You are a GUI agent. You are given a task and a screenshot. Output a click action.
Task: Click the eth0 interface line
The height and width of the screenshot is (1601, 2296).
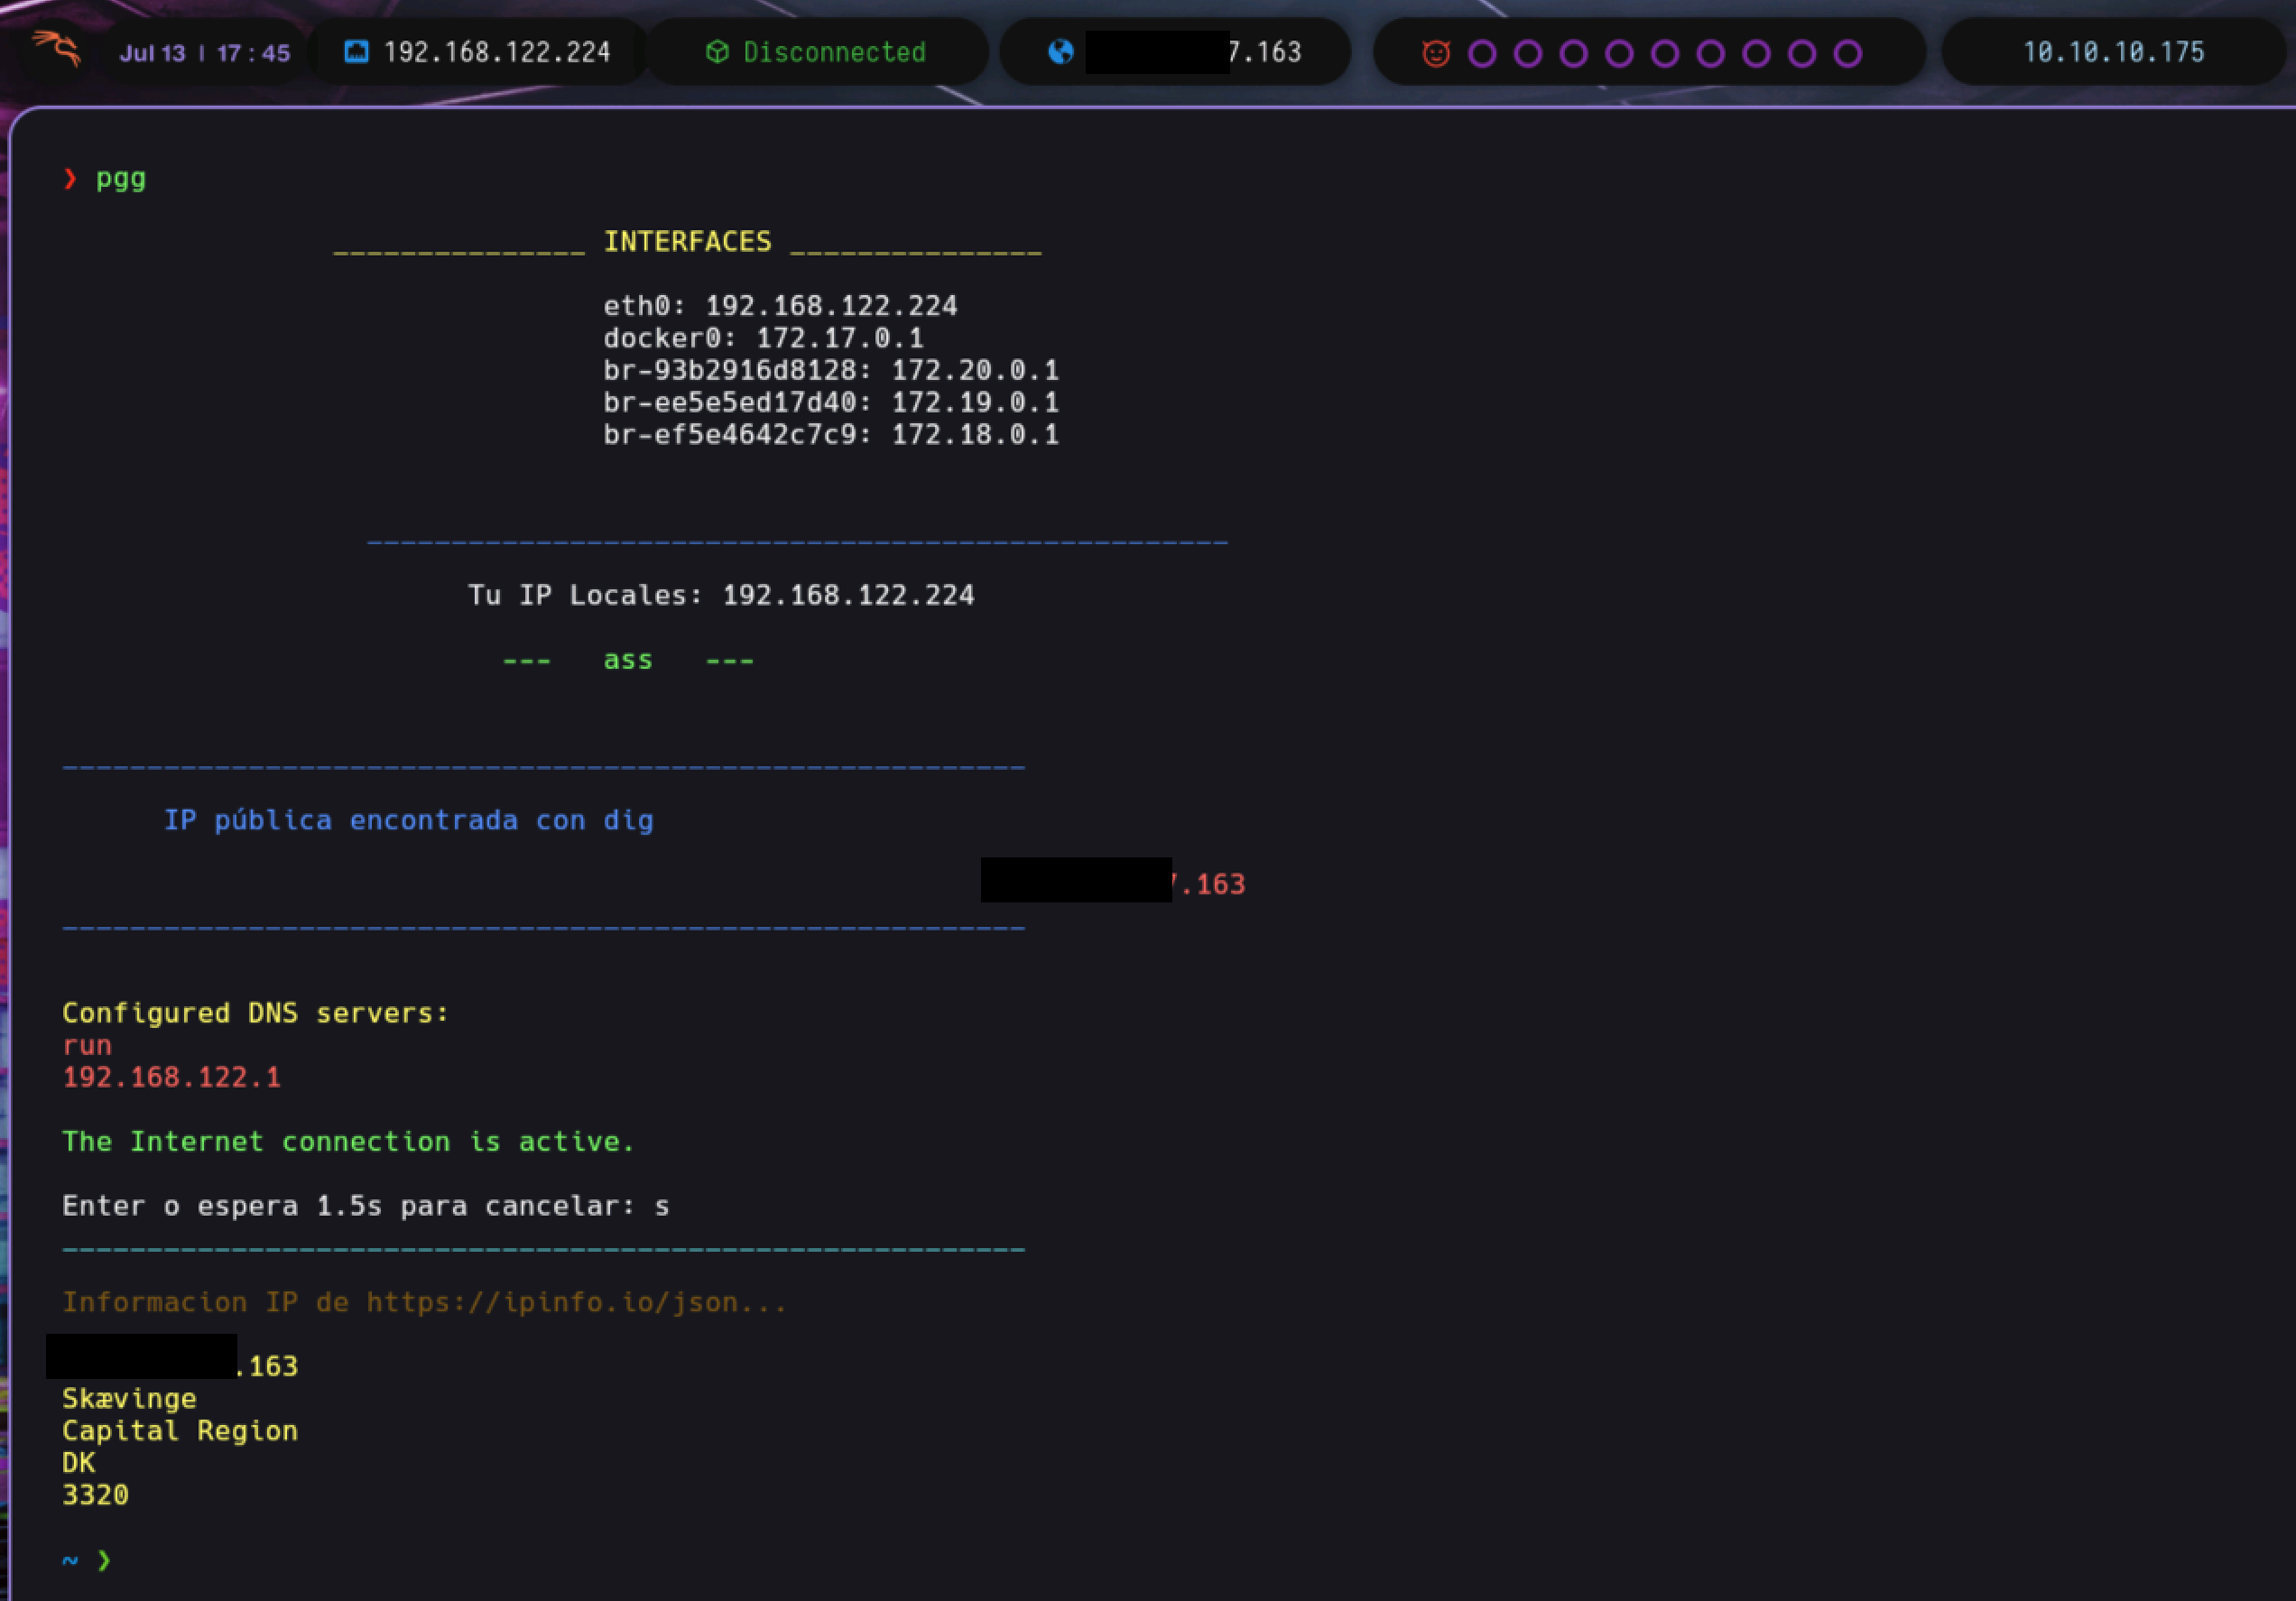[x=780, y=306]
